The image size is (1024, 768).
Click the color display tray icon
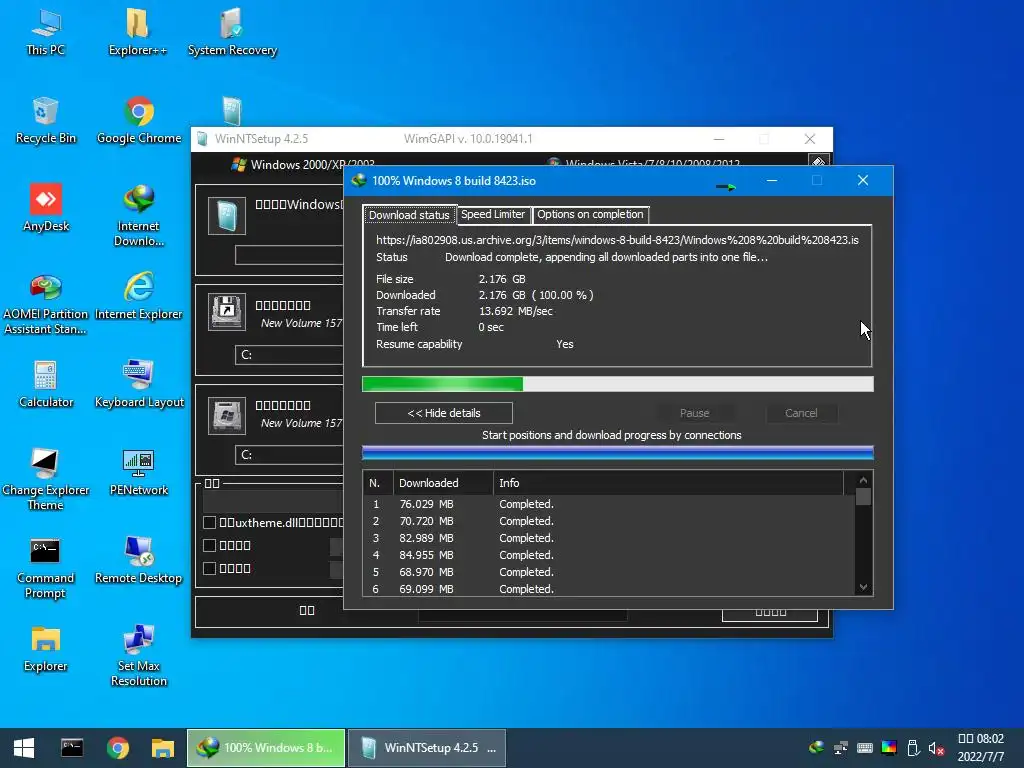tap(889, 748)
